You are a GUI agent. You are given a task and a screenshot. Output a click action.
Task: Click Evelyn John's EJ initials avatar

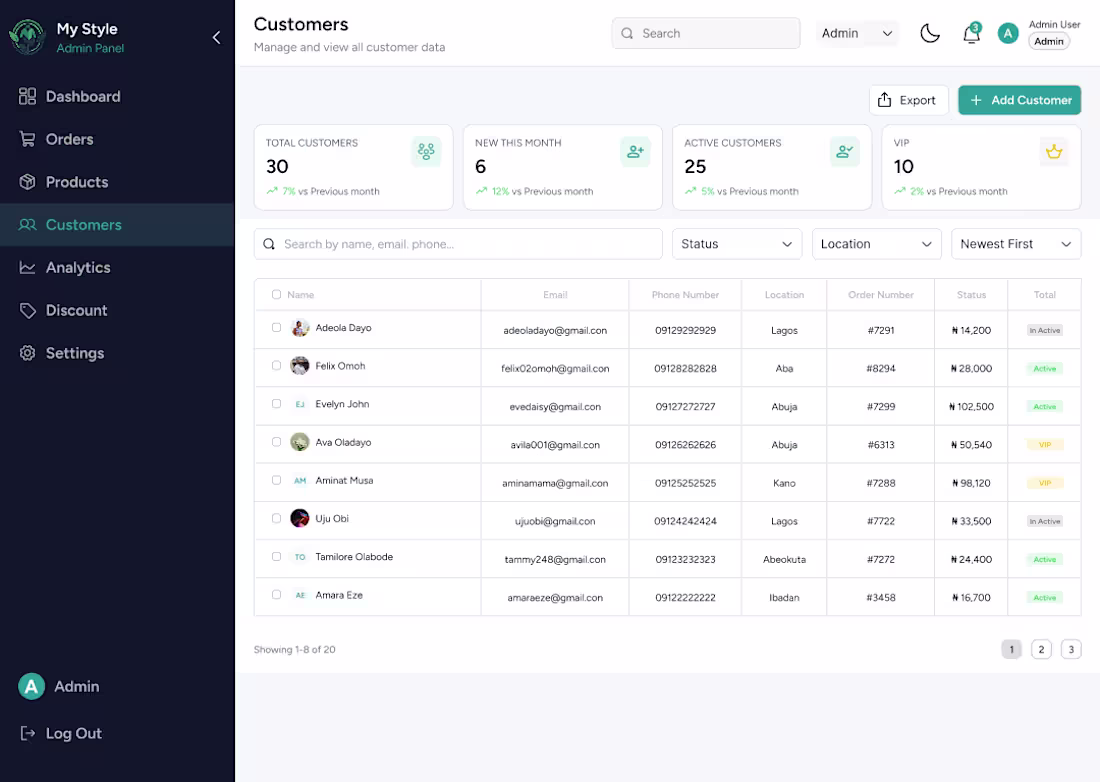click(x=300, y=404)
